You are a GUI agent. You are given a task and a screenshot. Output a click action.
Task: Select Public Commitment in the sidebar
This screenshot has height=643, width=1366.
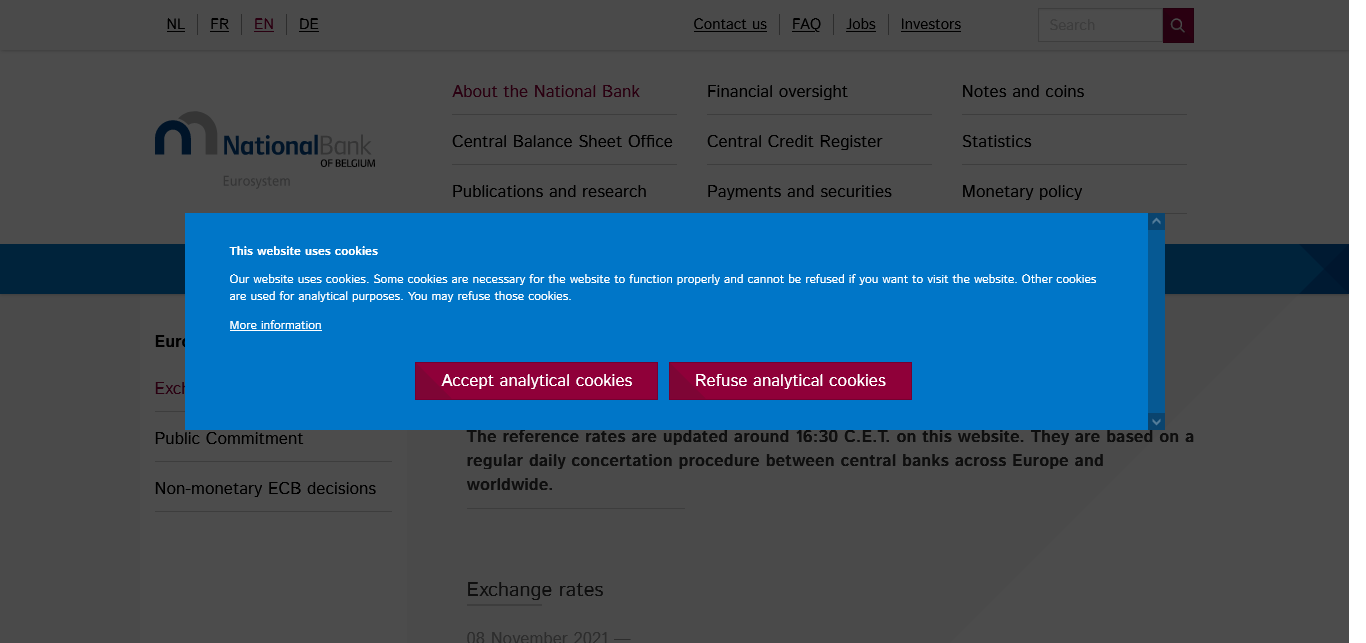click(229, 438)
